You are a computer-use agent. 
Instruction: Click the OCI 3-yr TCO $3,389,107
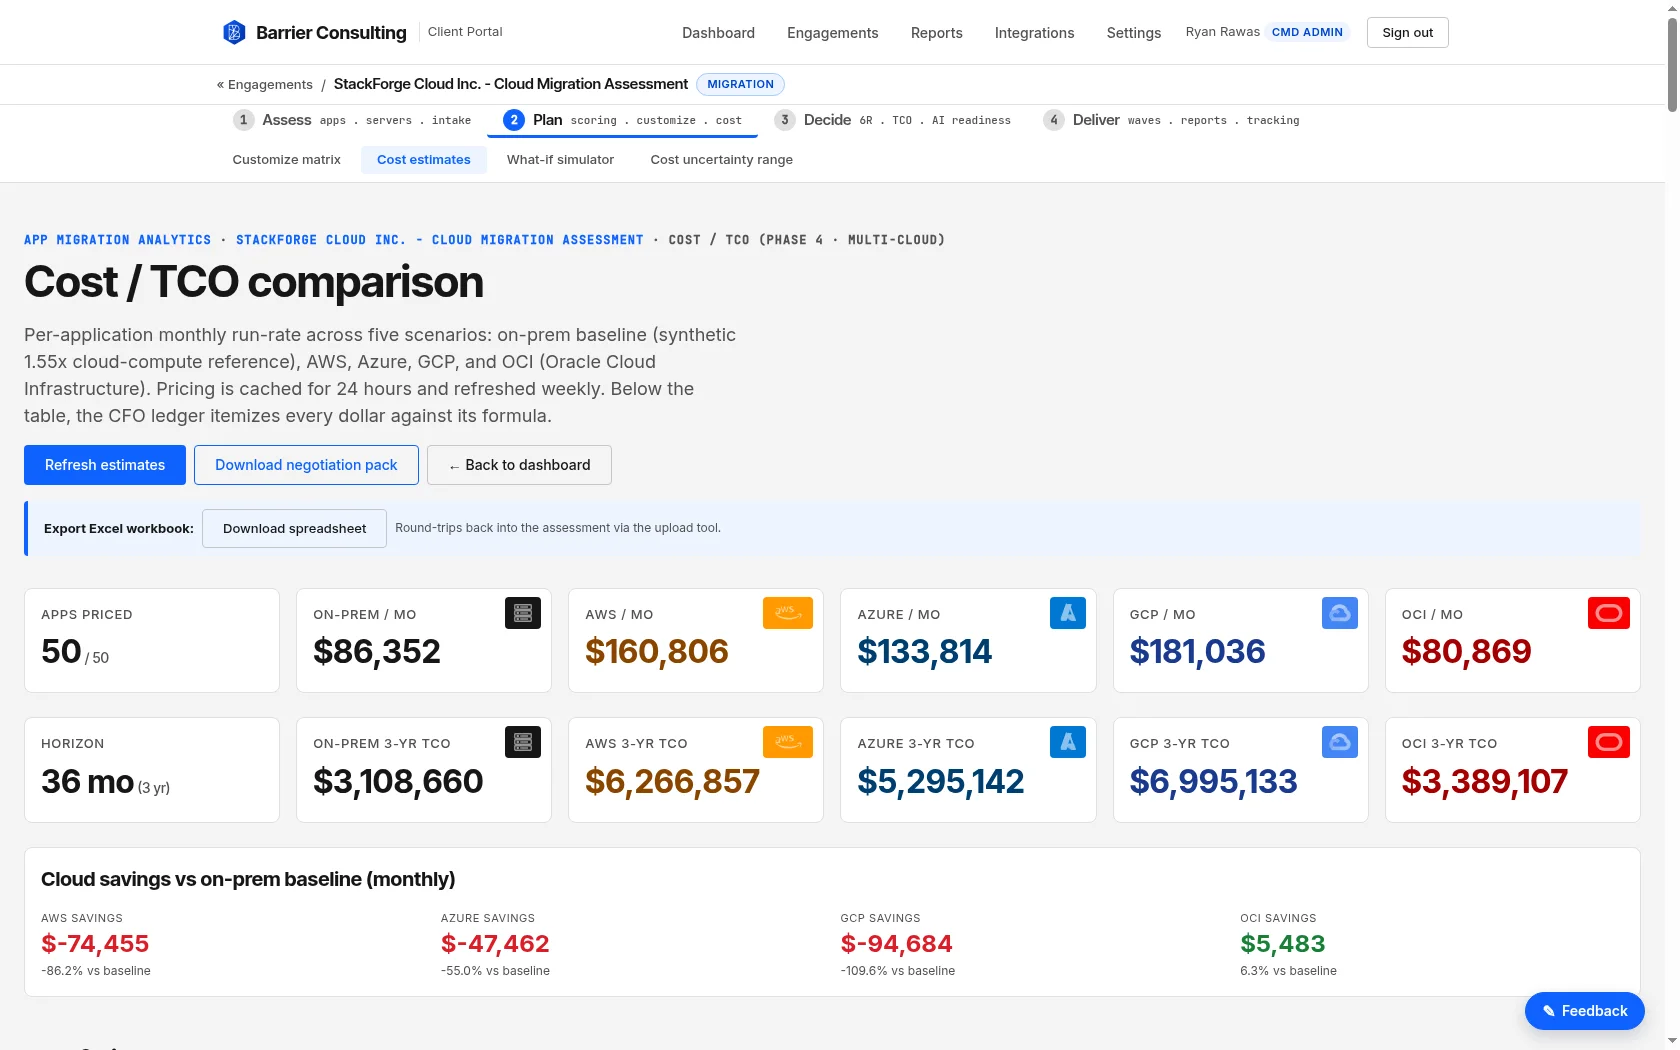1484,782
